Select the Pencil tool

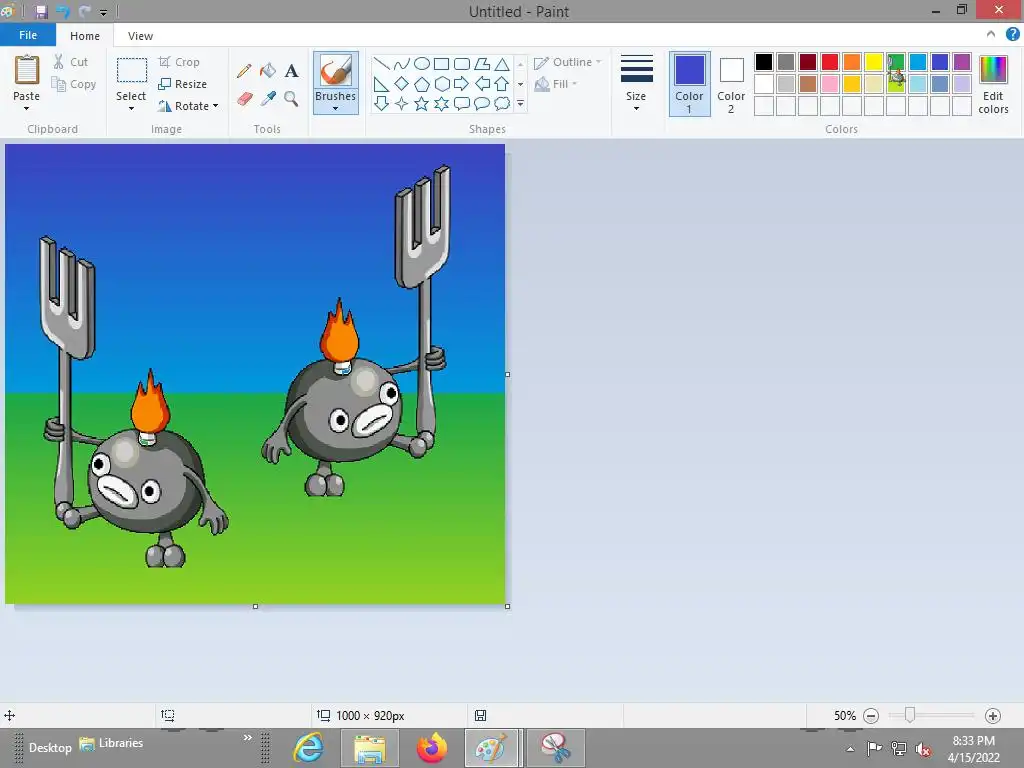point(244,71)
